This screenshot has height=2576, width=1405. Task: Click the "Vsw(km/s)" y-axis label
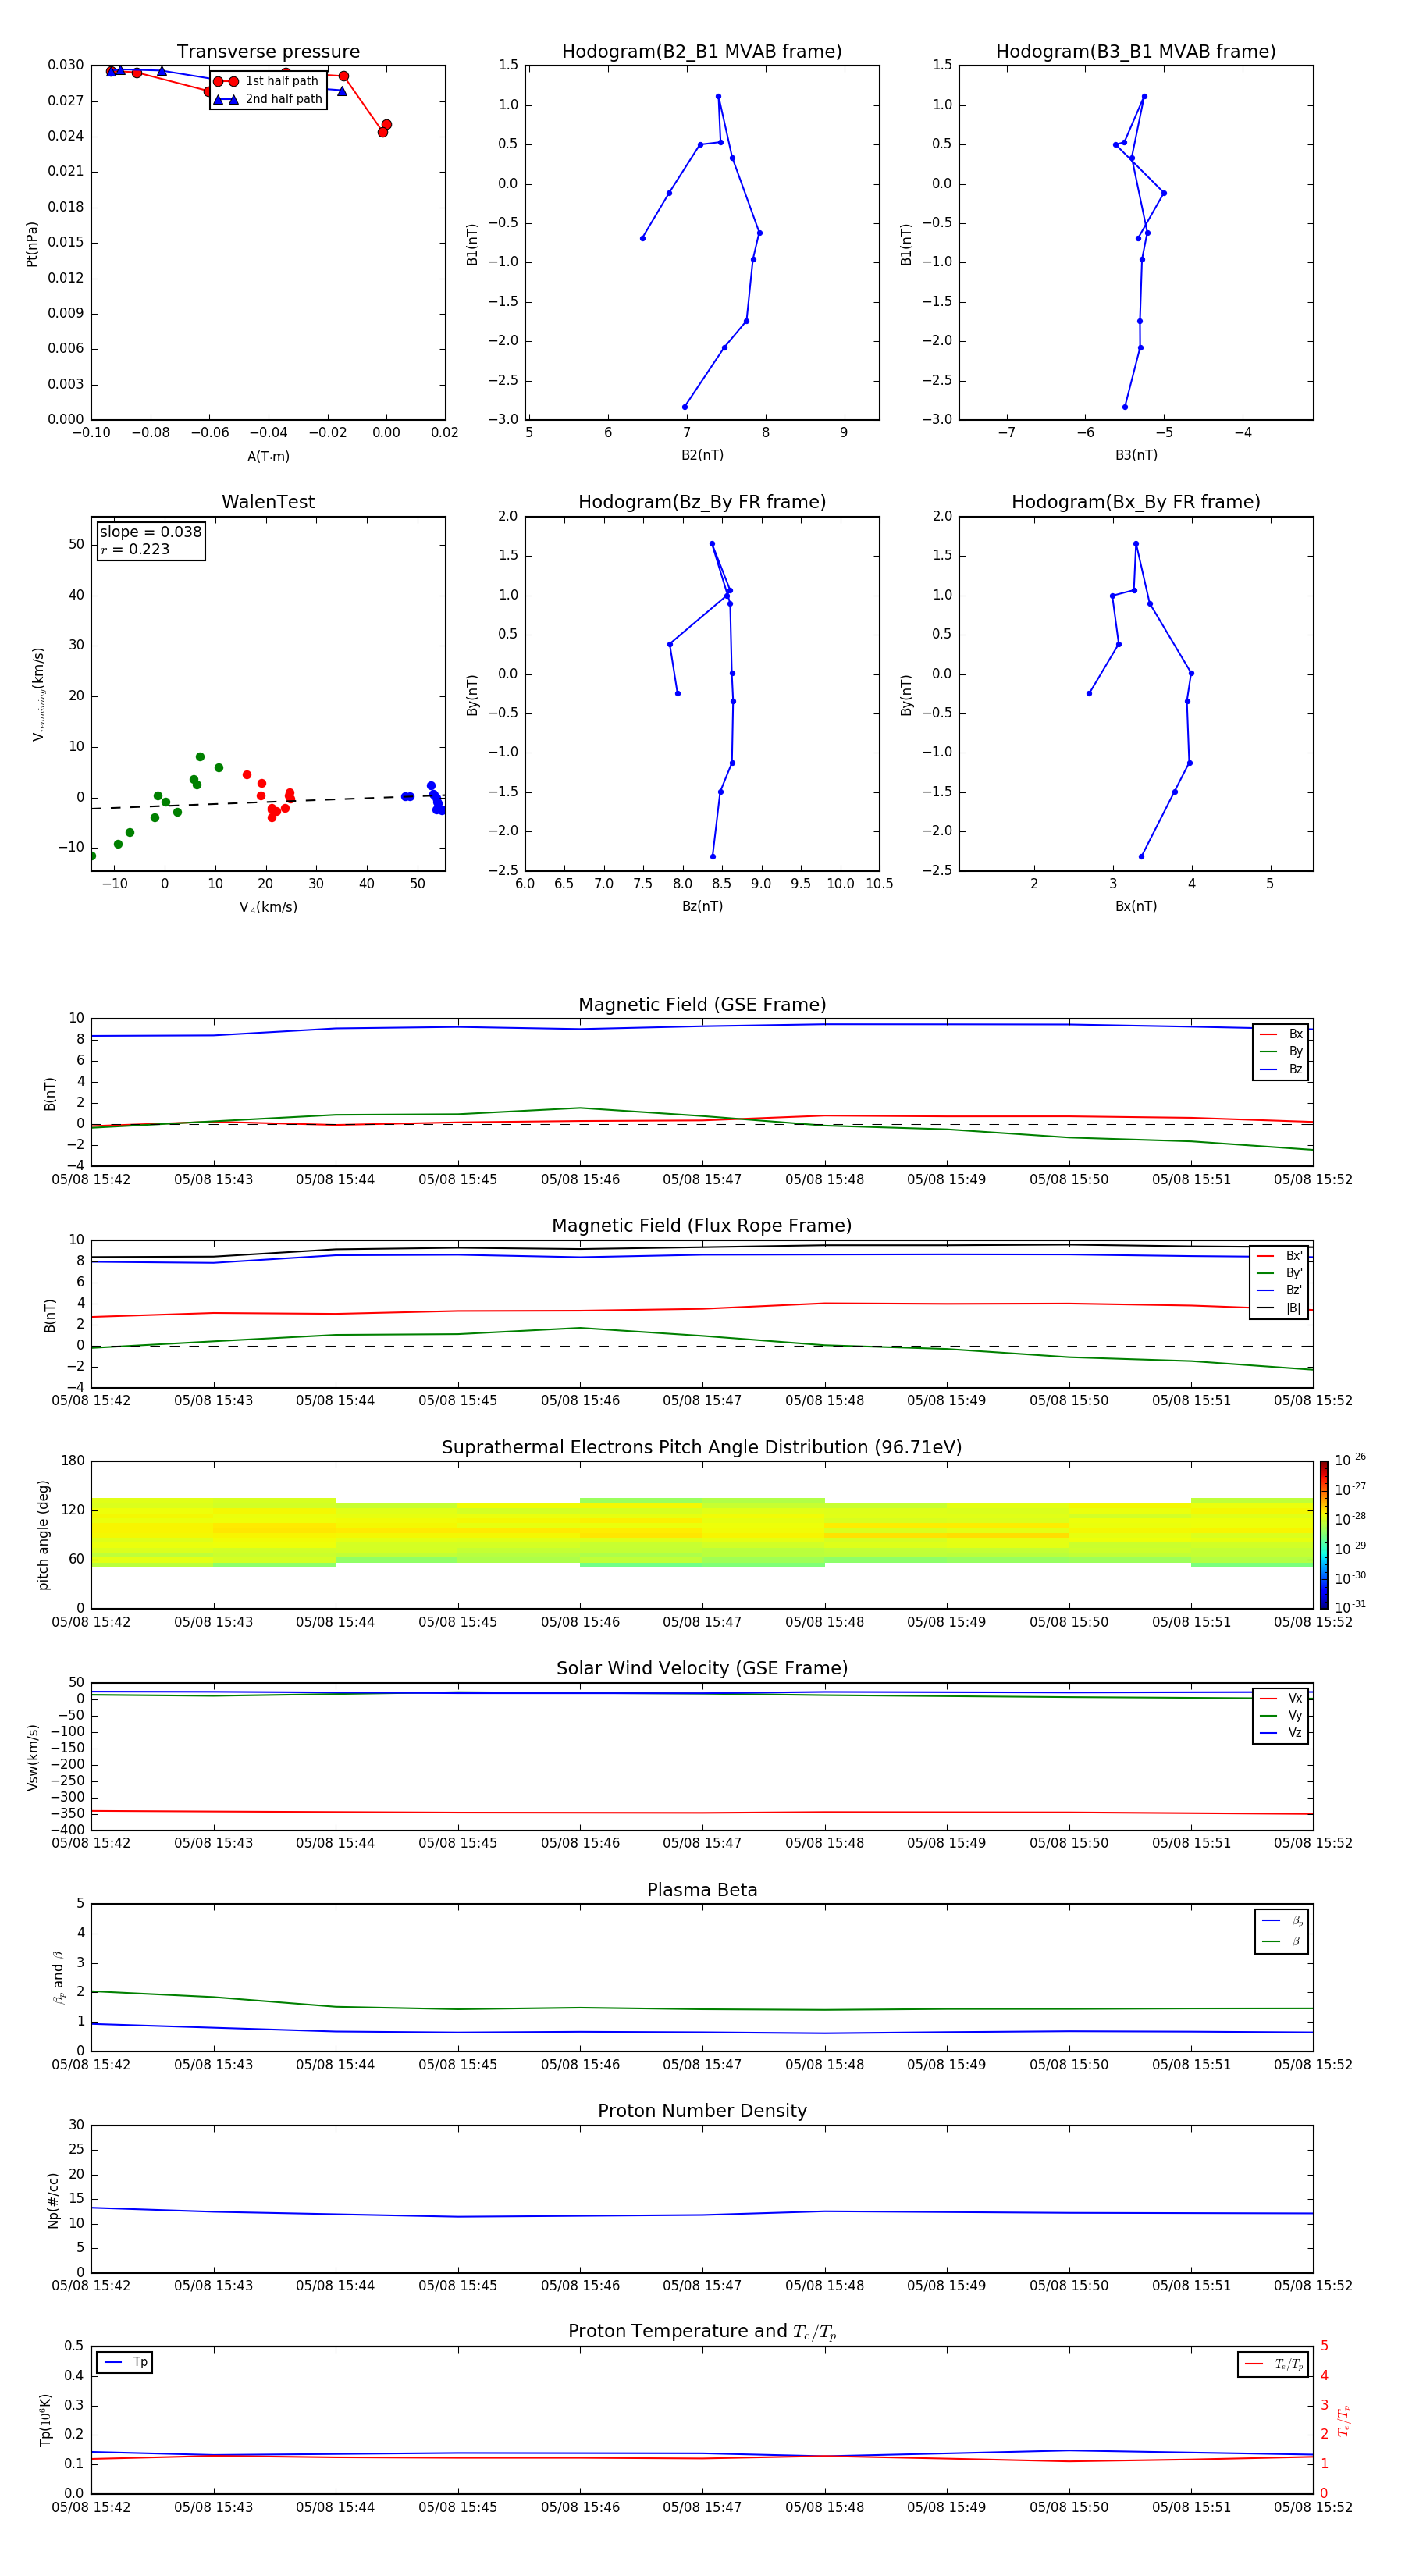tap(32, 1757)
